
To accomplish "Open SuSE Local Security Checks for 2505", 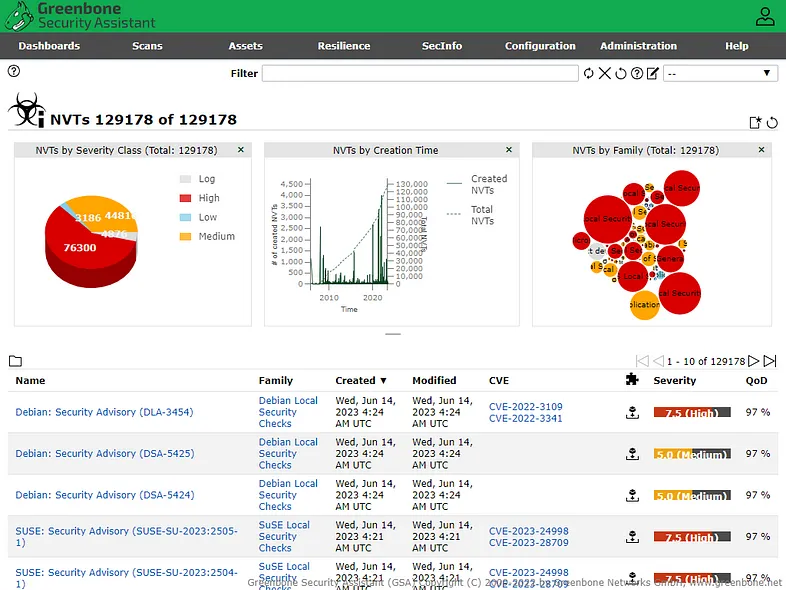I will point(284,536).
